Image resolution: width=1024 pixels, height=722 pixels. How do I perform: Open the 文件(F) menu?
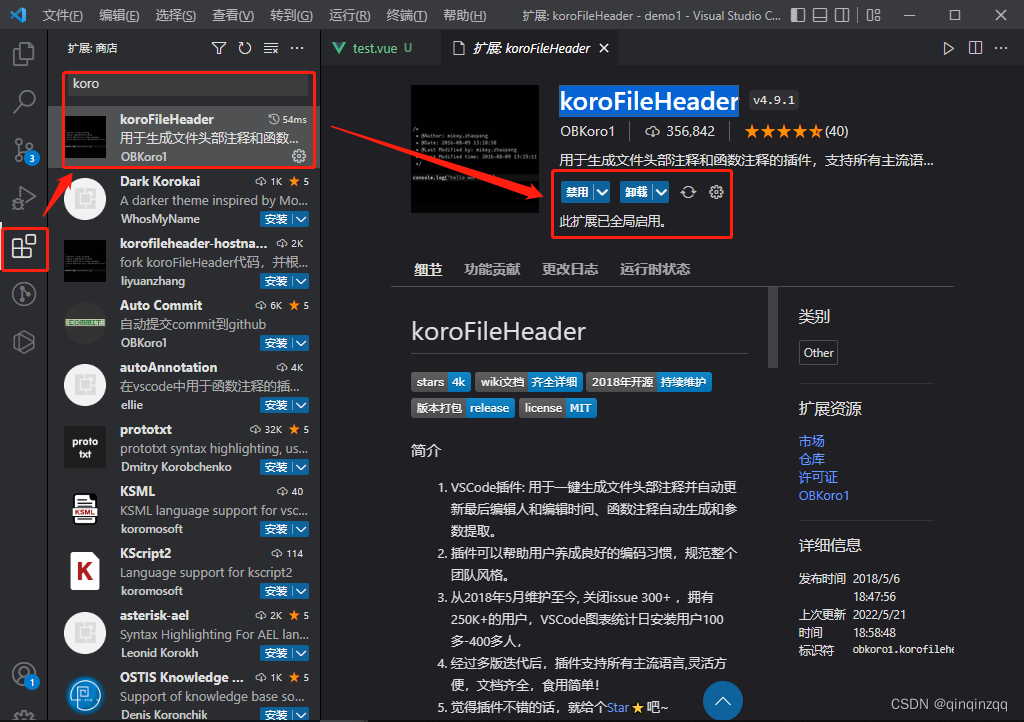point(63,15)
